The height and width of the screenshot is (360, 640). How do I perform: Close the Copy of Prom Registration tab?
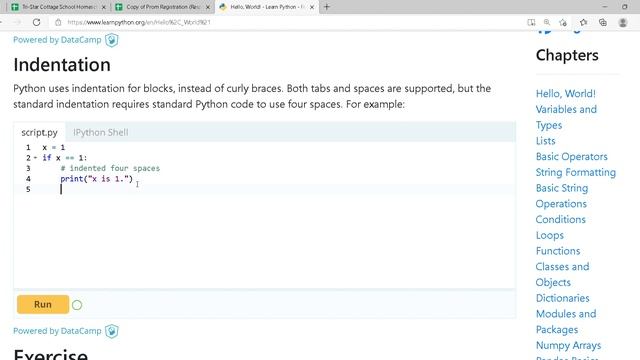coord(208,7)
